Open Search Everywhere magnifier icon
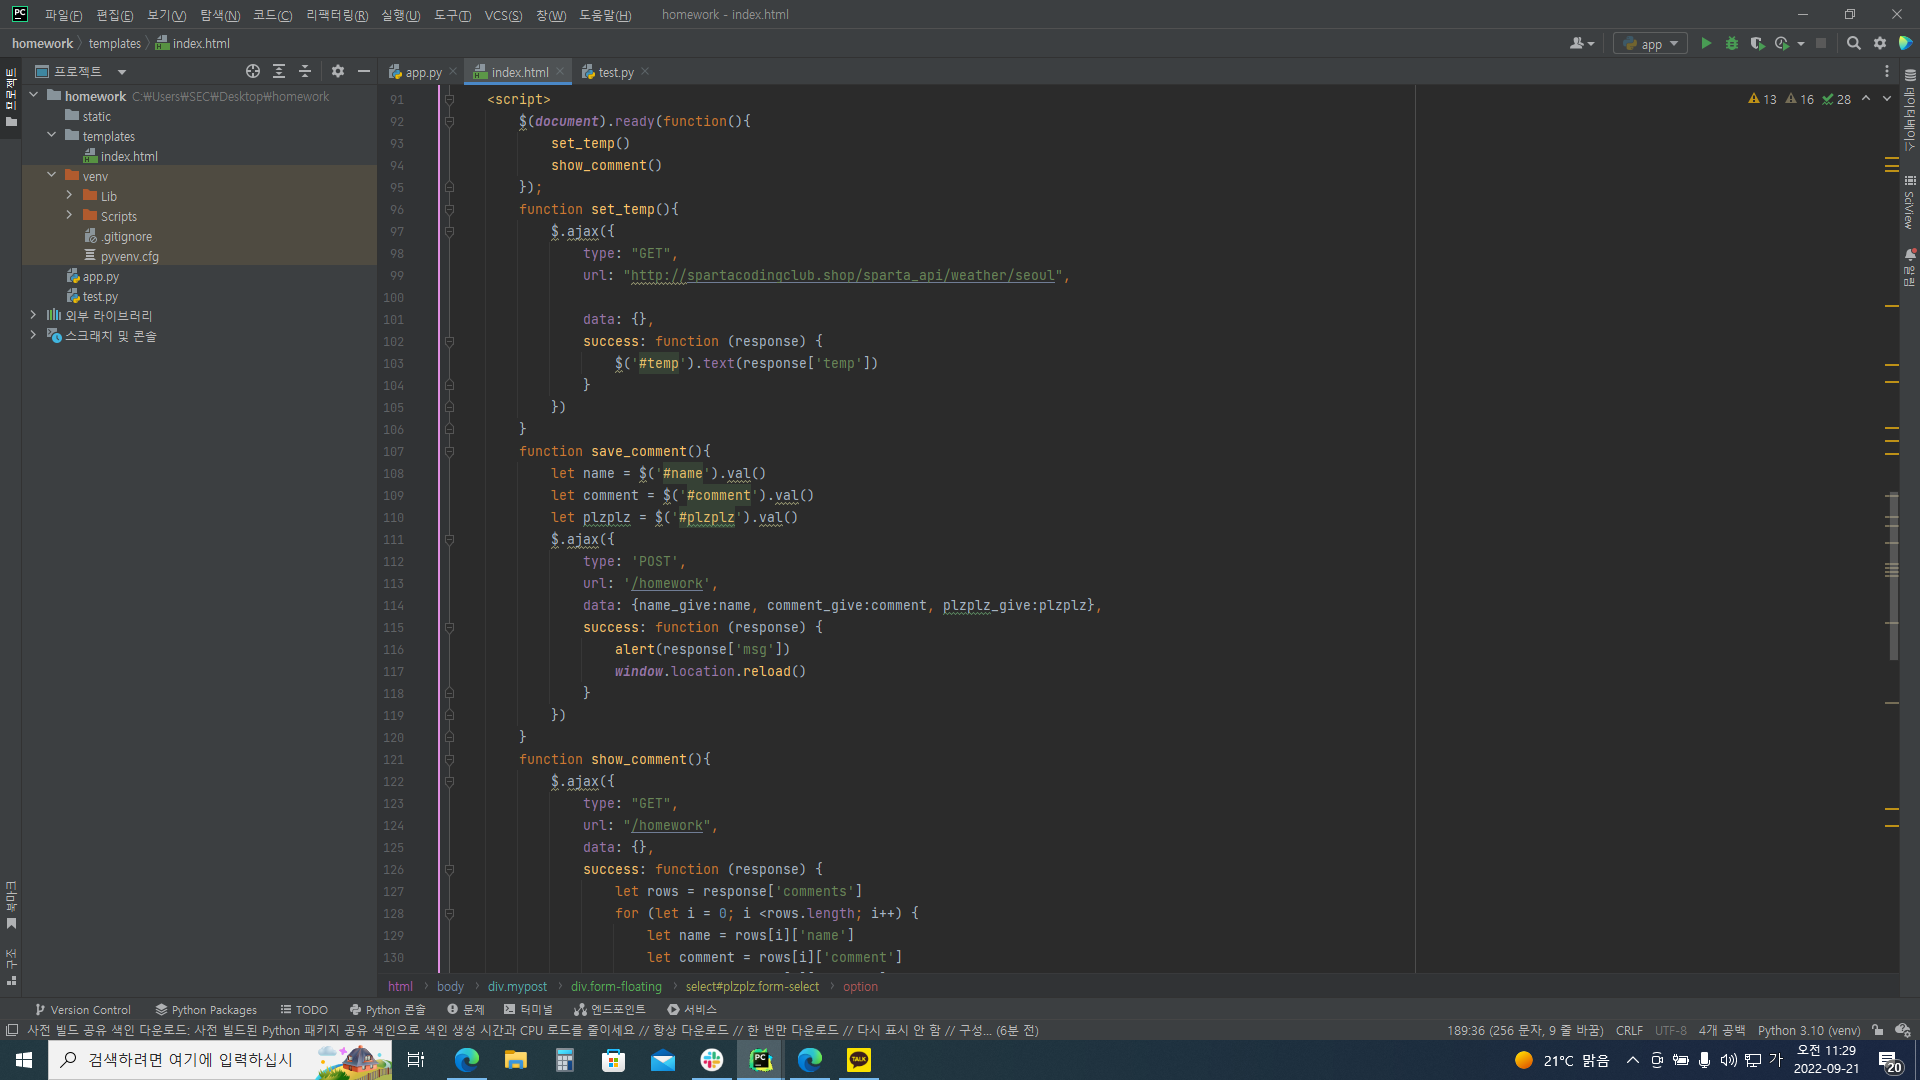This screenshot has height=1080, width=1920. pos(1854,43)
